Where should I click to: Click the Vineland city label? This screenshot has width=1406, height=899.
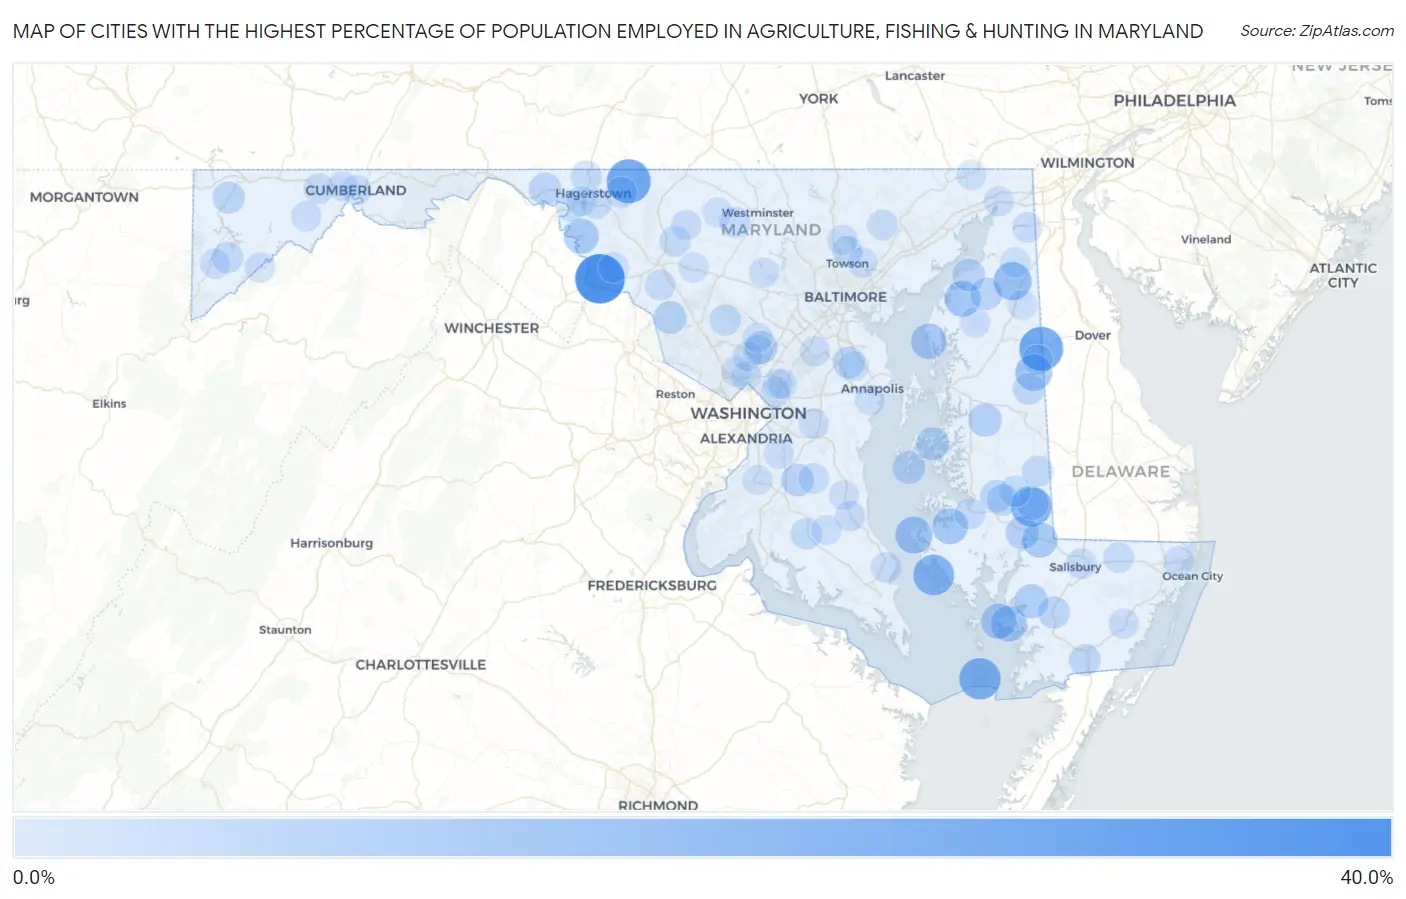pyautogui.click(x=1206, y=240)
